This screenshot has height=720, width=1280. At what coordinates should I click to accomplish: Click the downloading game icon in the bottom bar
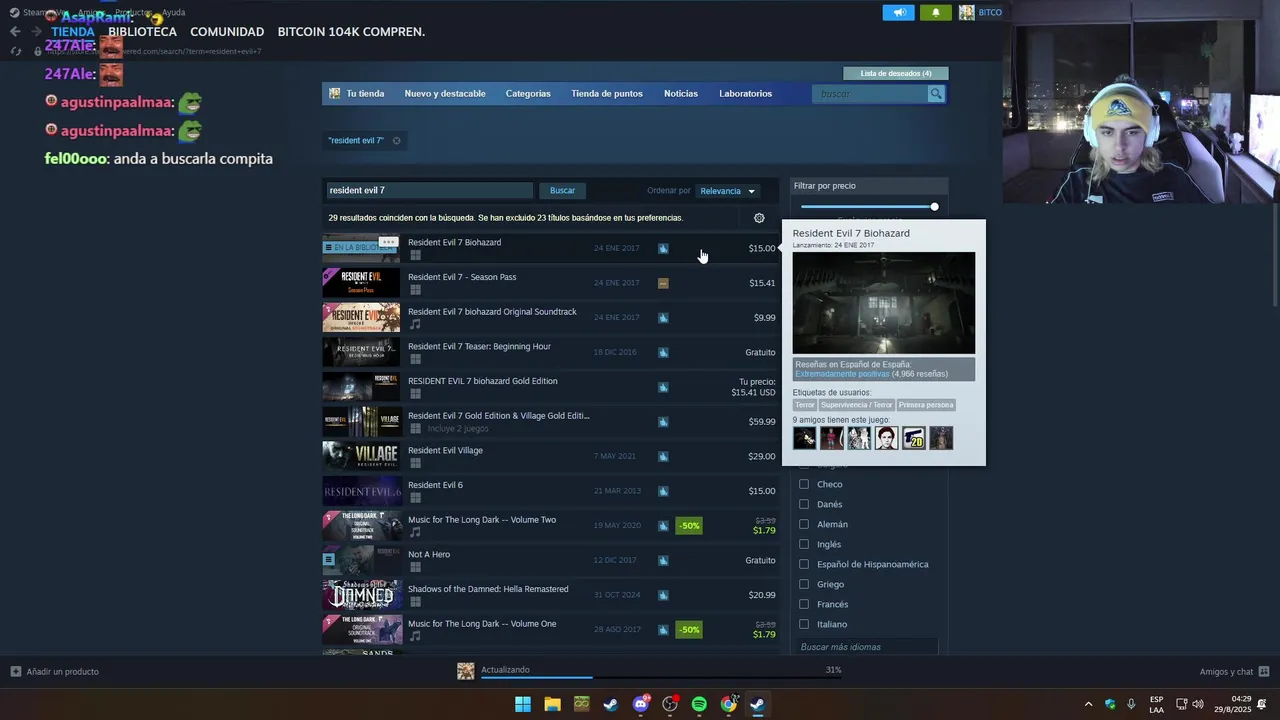(x=466, y=671)
